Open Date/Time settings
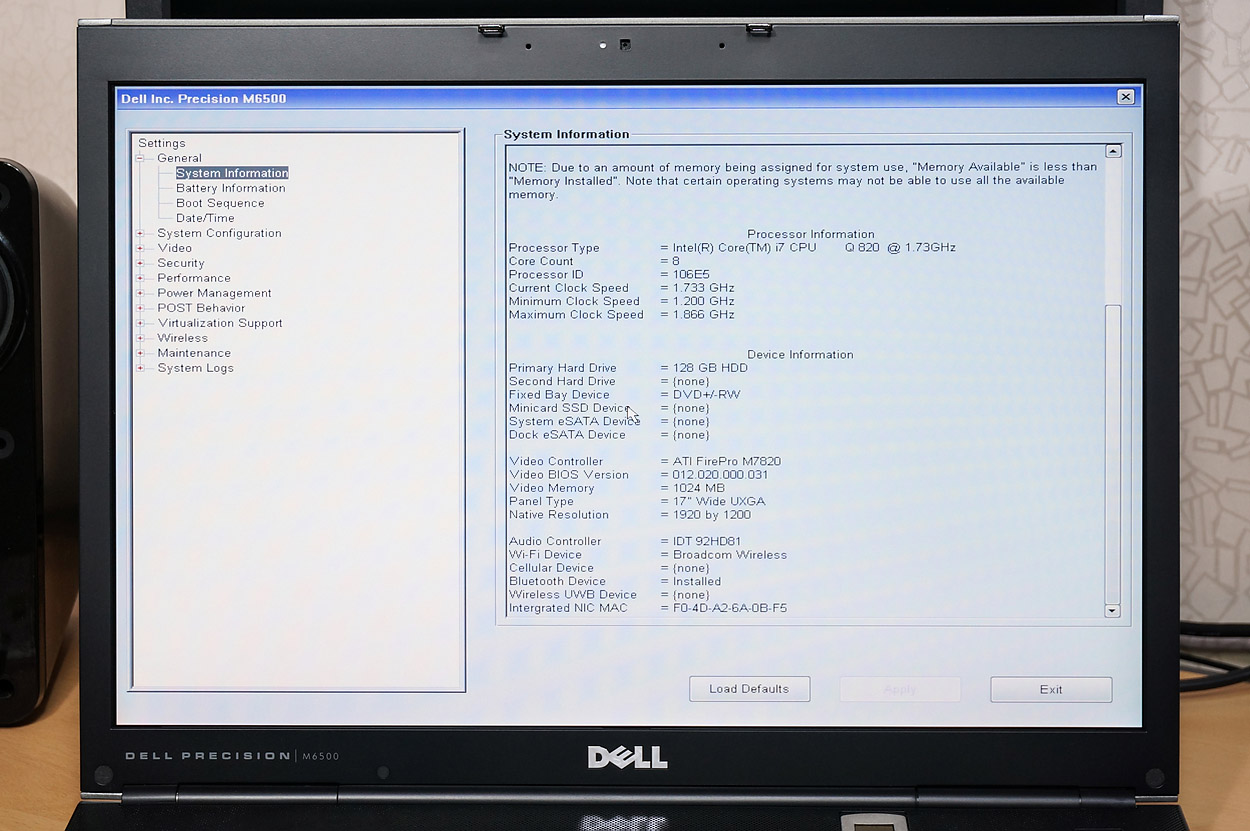1250x831 pixels. pyautogui.click(x=205, y=218)
